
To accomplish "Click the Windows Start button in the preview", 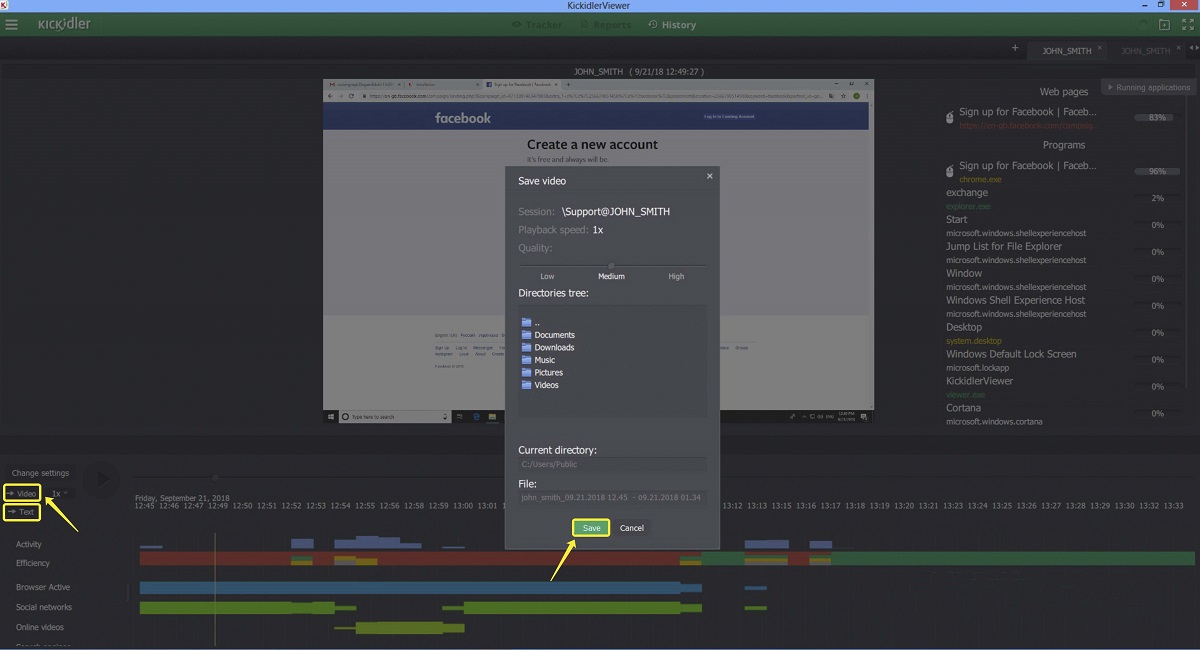I will pos(331,416).
